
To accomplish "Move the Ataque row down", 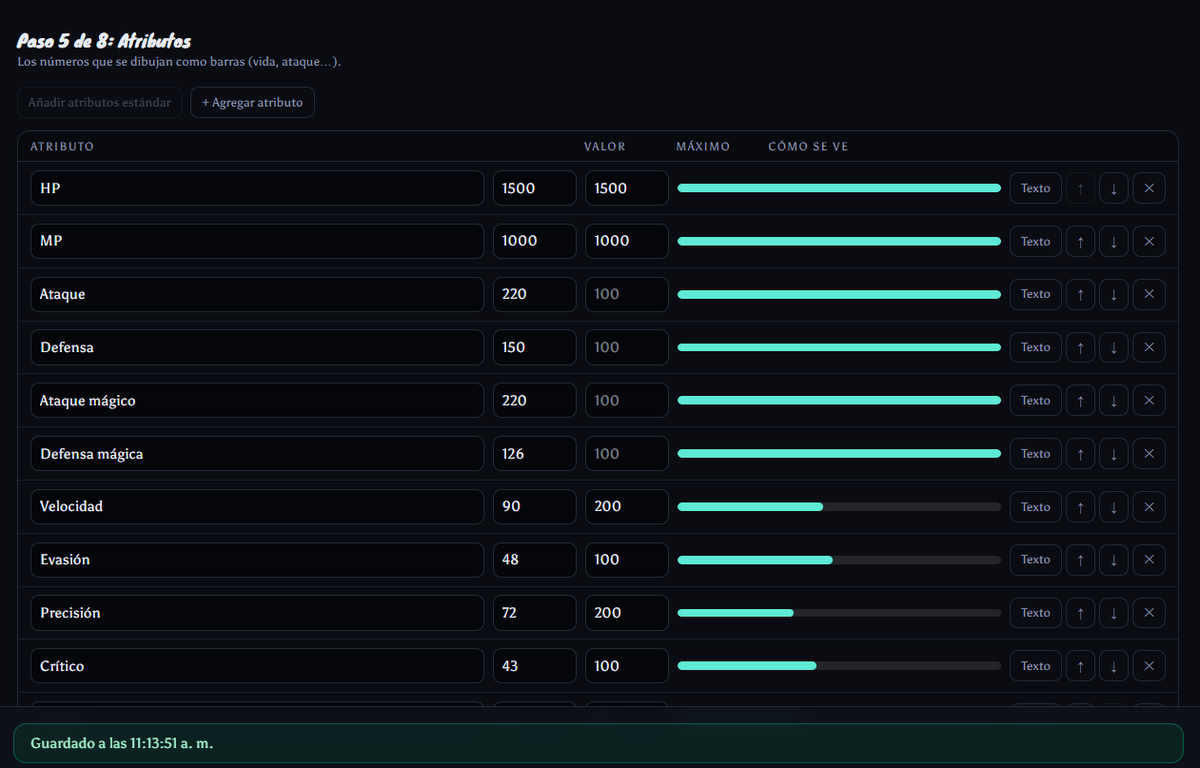I will click(1114, 294).
